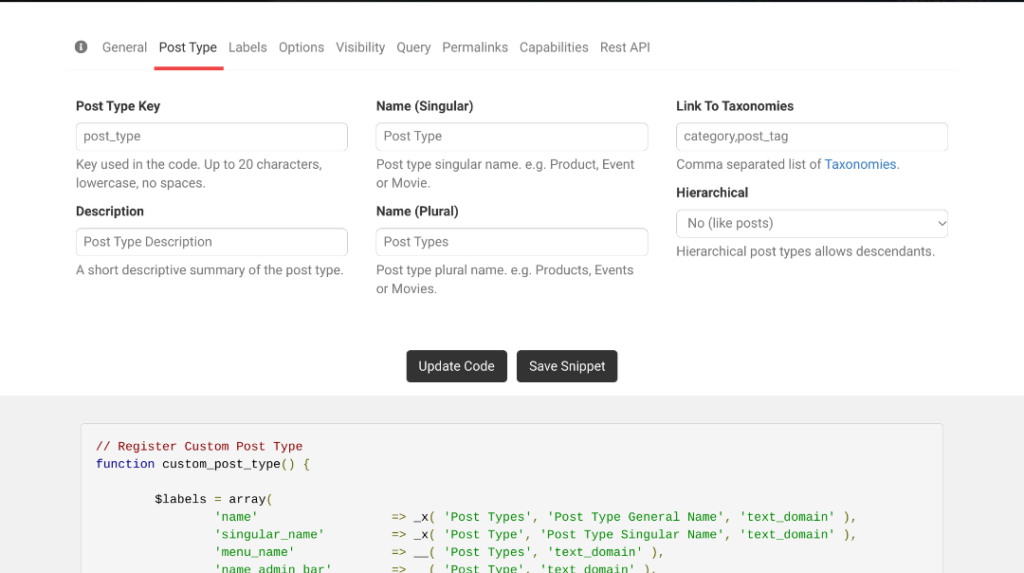Select the Post Type tab
The width and height of the screenshot is (1024, 573).
(x=188, y=47)
